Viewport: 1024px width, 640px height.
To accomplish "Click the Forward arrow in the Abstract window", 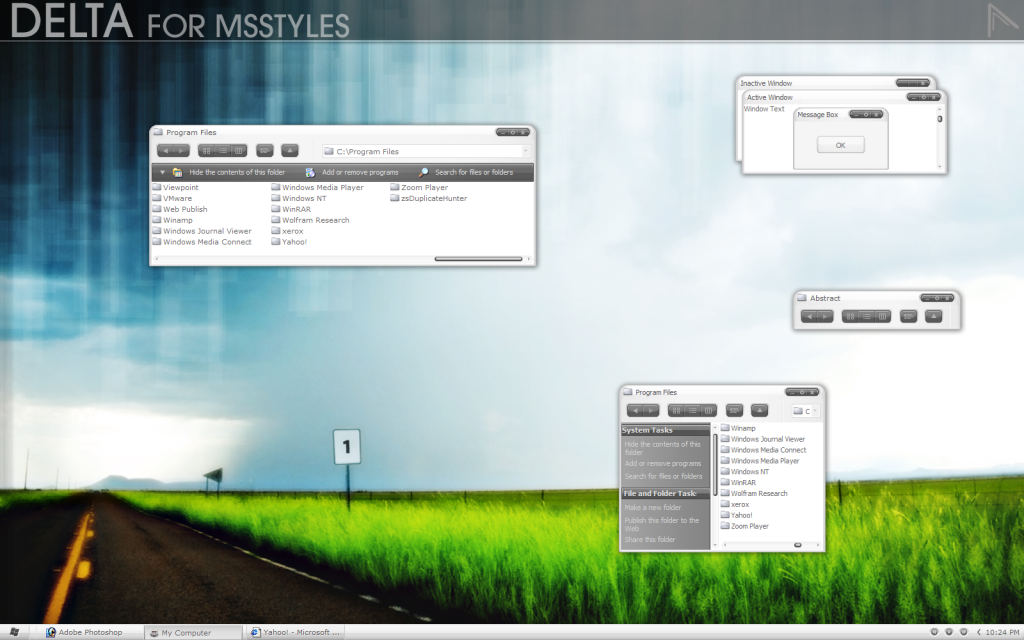I will pyautogui.click(x=826, y=317).
